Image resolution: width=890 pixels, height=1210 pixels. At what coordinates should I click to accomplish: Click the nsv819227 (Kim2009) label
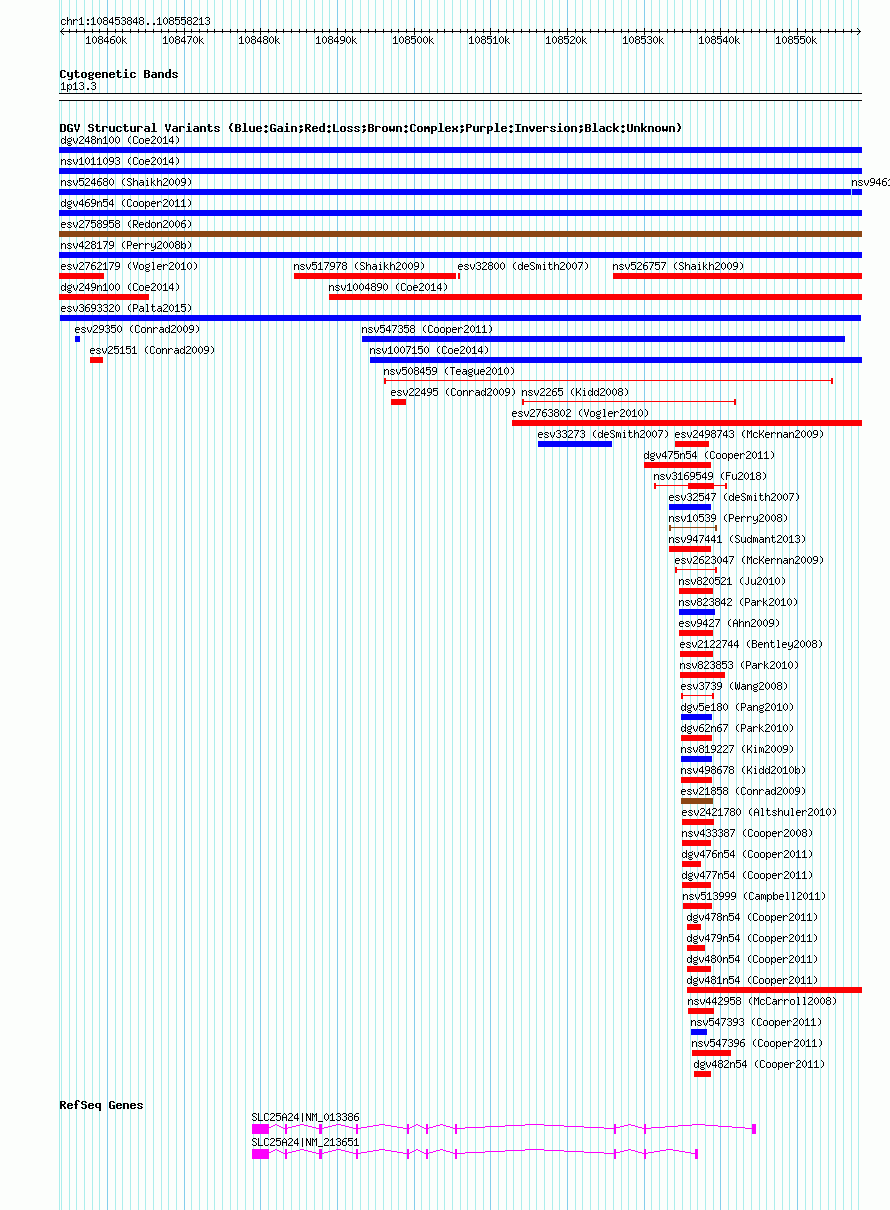tap(737, 749)
